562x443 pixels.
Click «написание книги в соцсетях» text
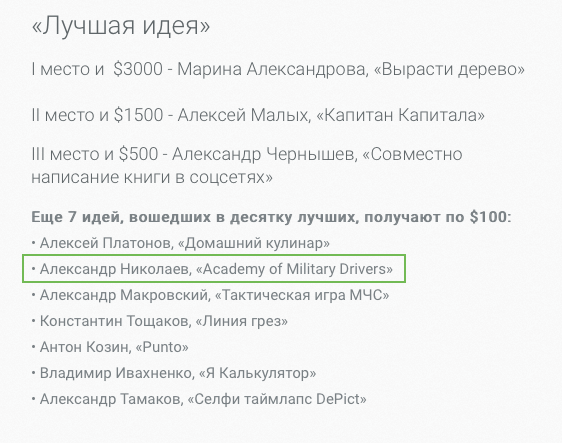coord(152,177)
